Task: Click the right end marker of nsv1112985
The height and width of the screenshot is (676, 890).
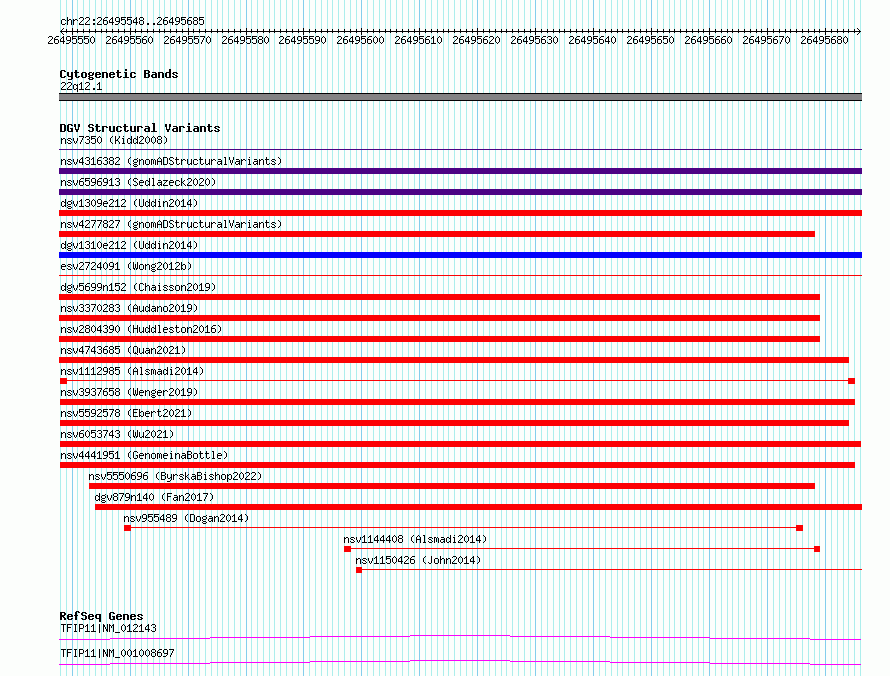Action: (851, 381)
